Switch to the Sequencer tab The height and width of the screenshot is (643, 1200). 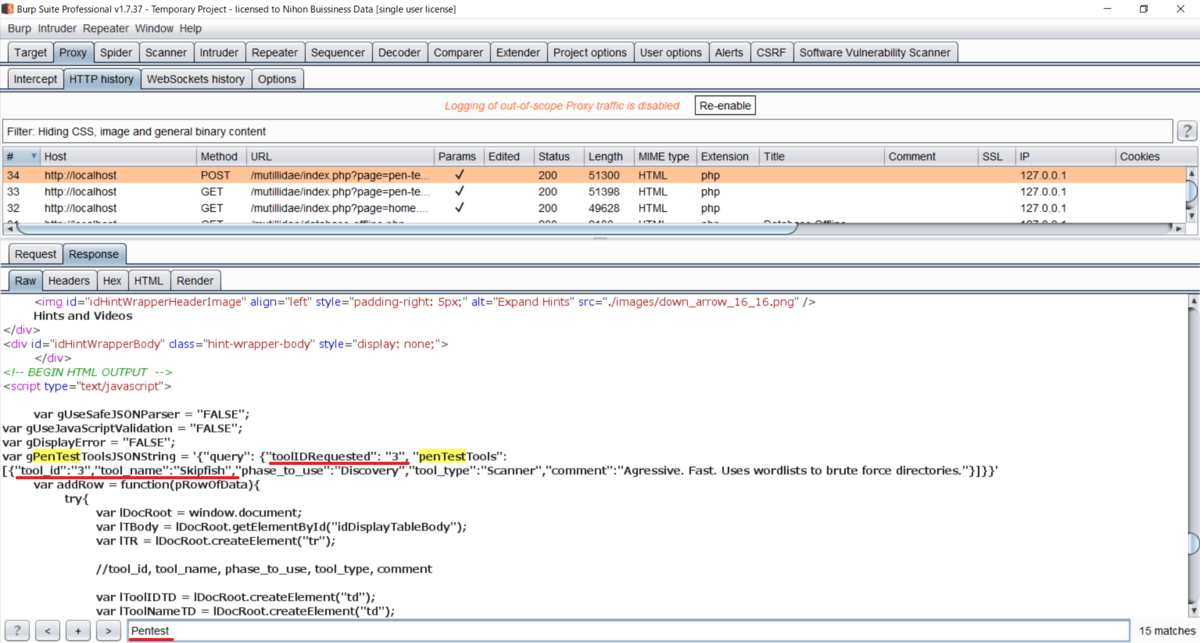click(x=338, y=52)
